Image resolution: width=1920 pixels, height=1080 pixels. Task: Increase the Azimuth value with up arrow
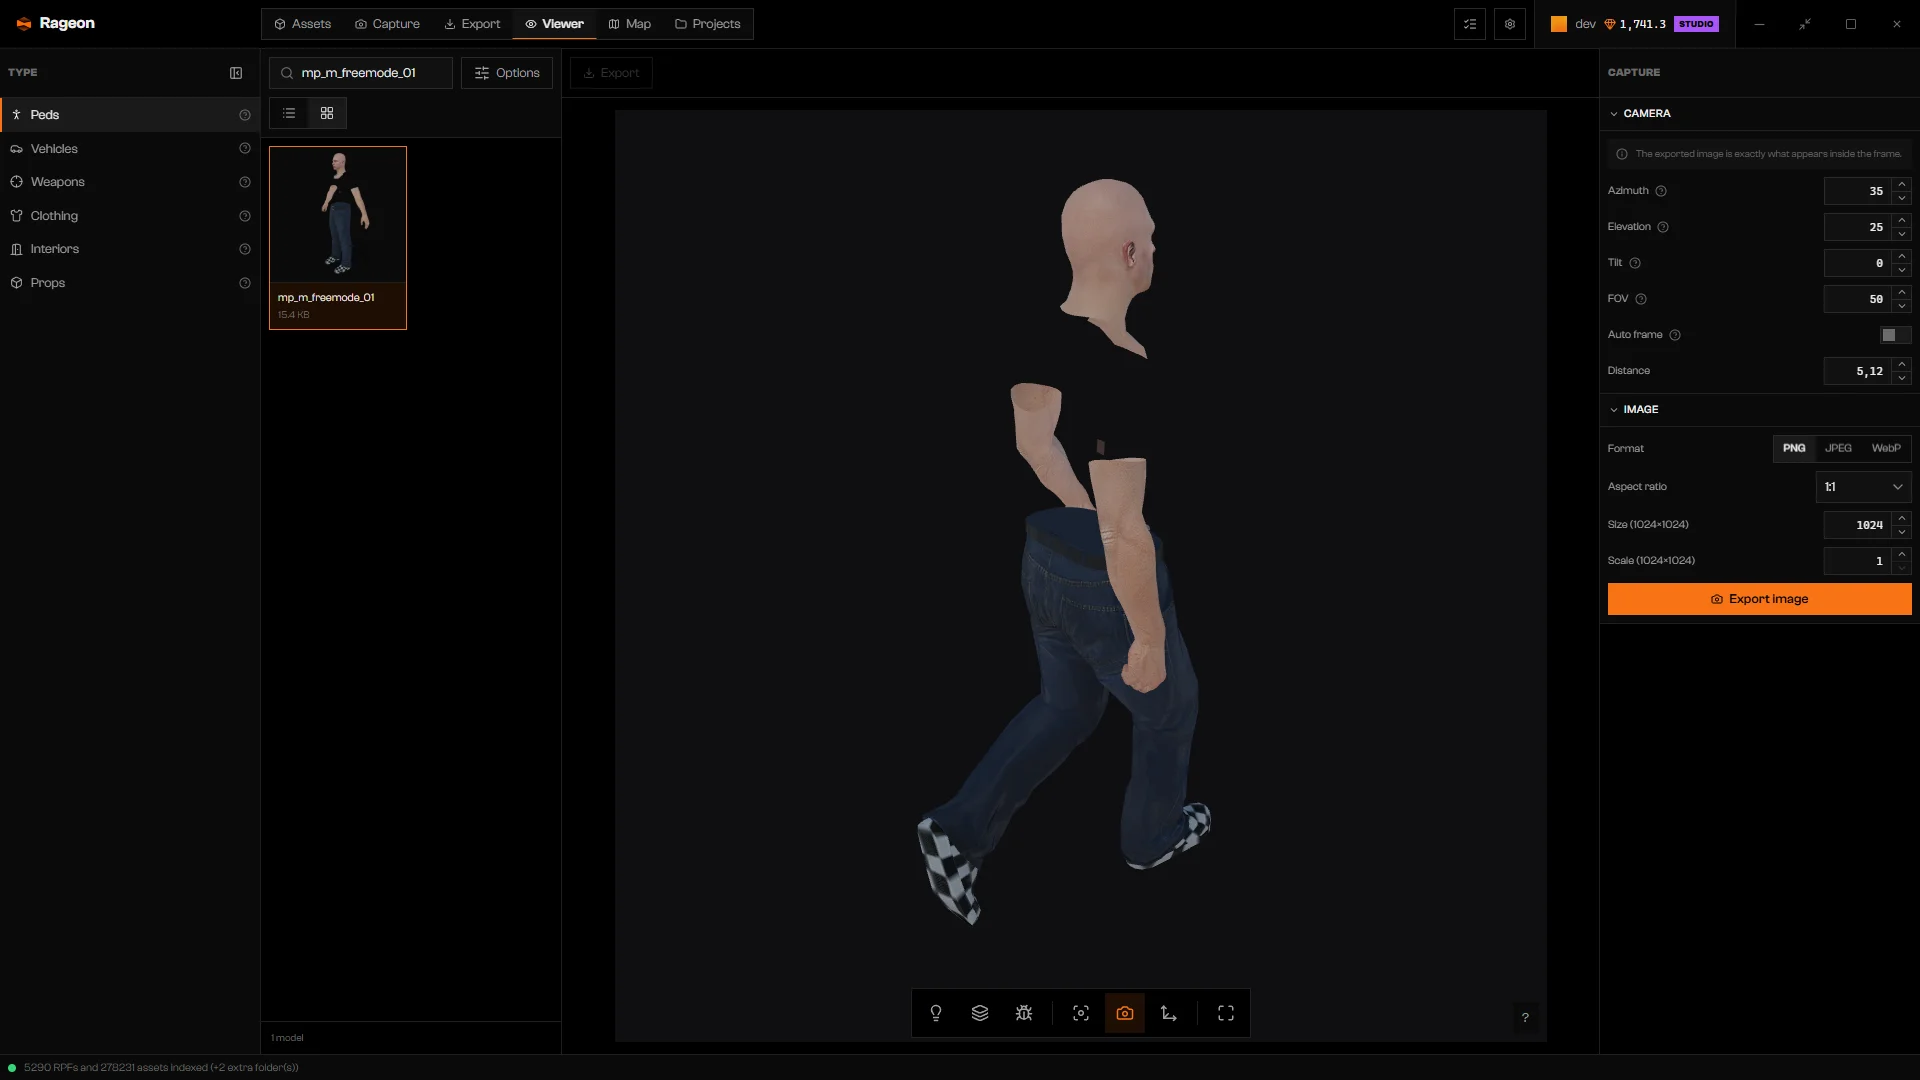1902,184
